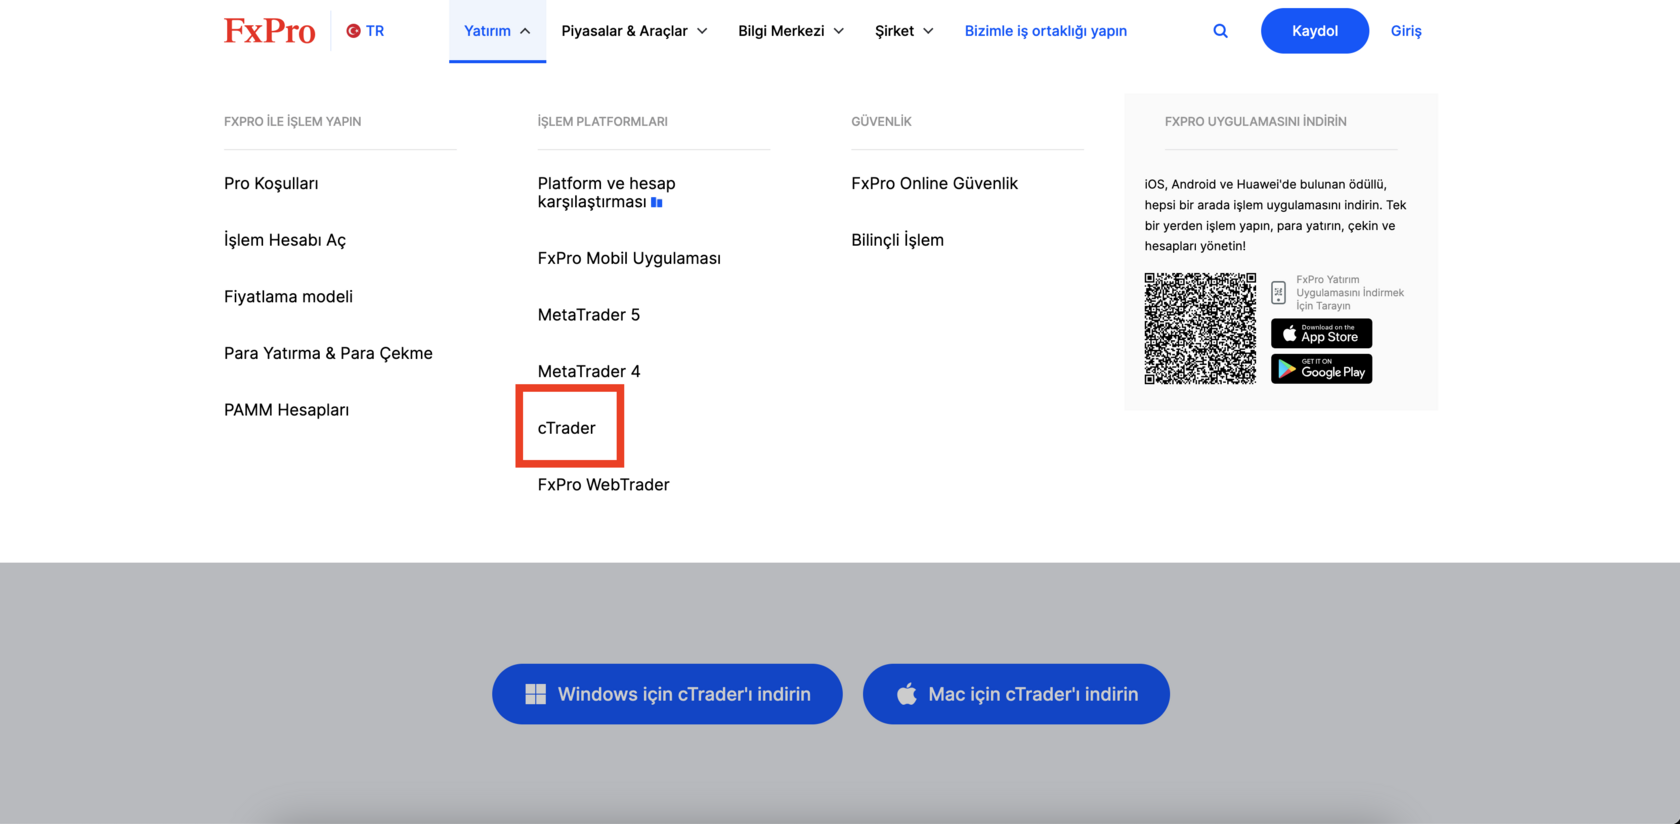Collapse the Yatırım menu chevron
The height and width of the screenshot is (824, 1680).
[x=525, y=31]
